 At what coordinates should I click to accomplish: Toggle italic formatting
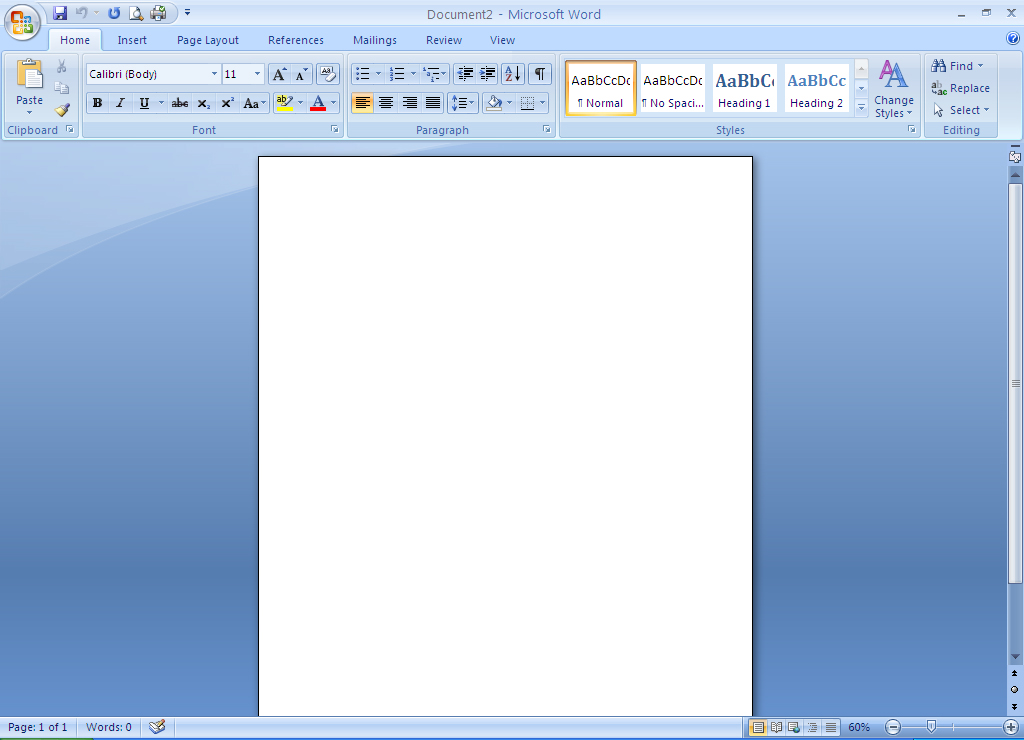(x=120, y=102)
